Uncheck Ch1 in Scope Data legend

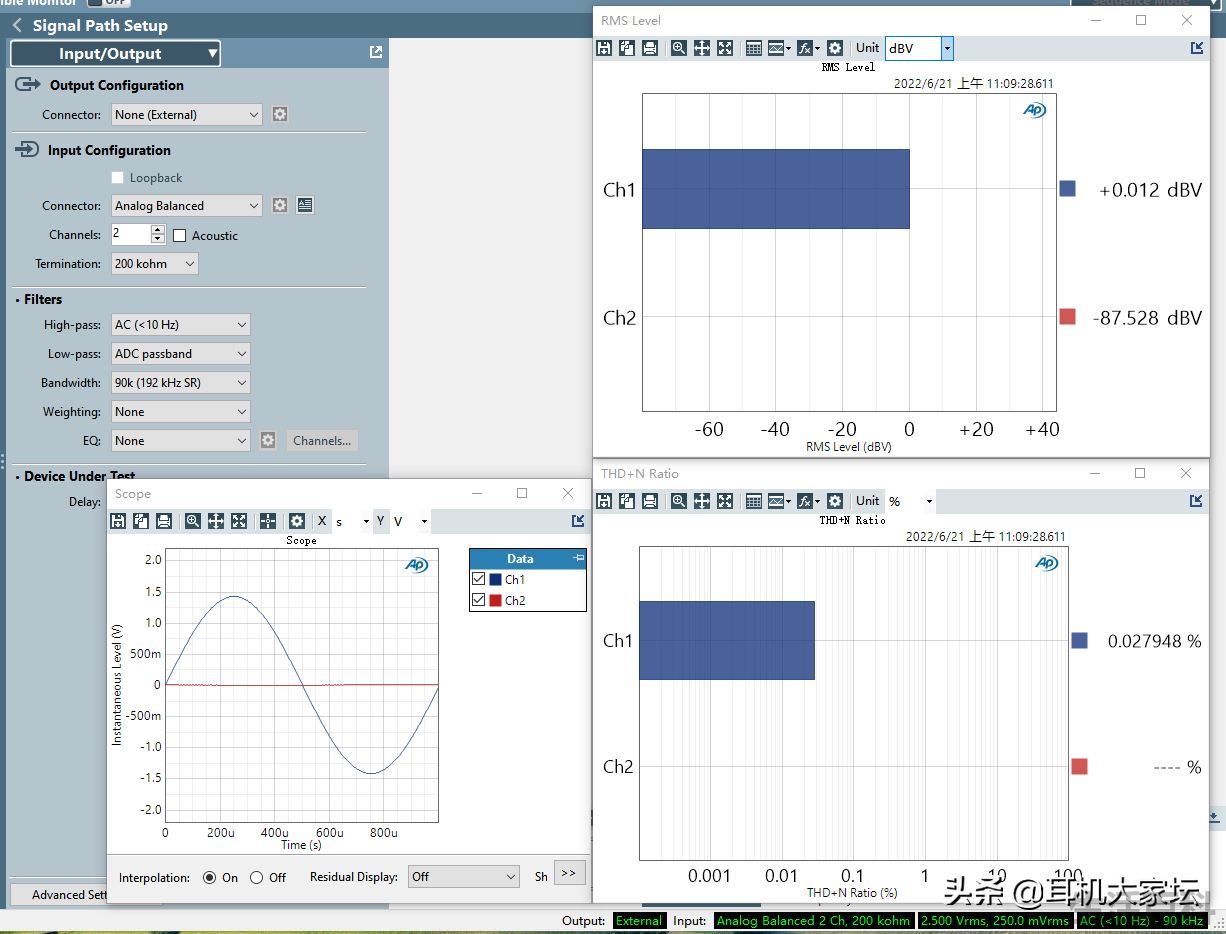pyautogui.click(x=479, y=579)
